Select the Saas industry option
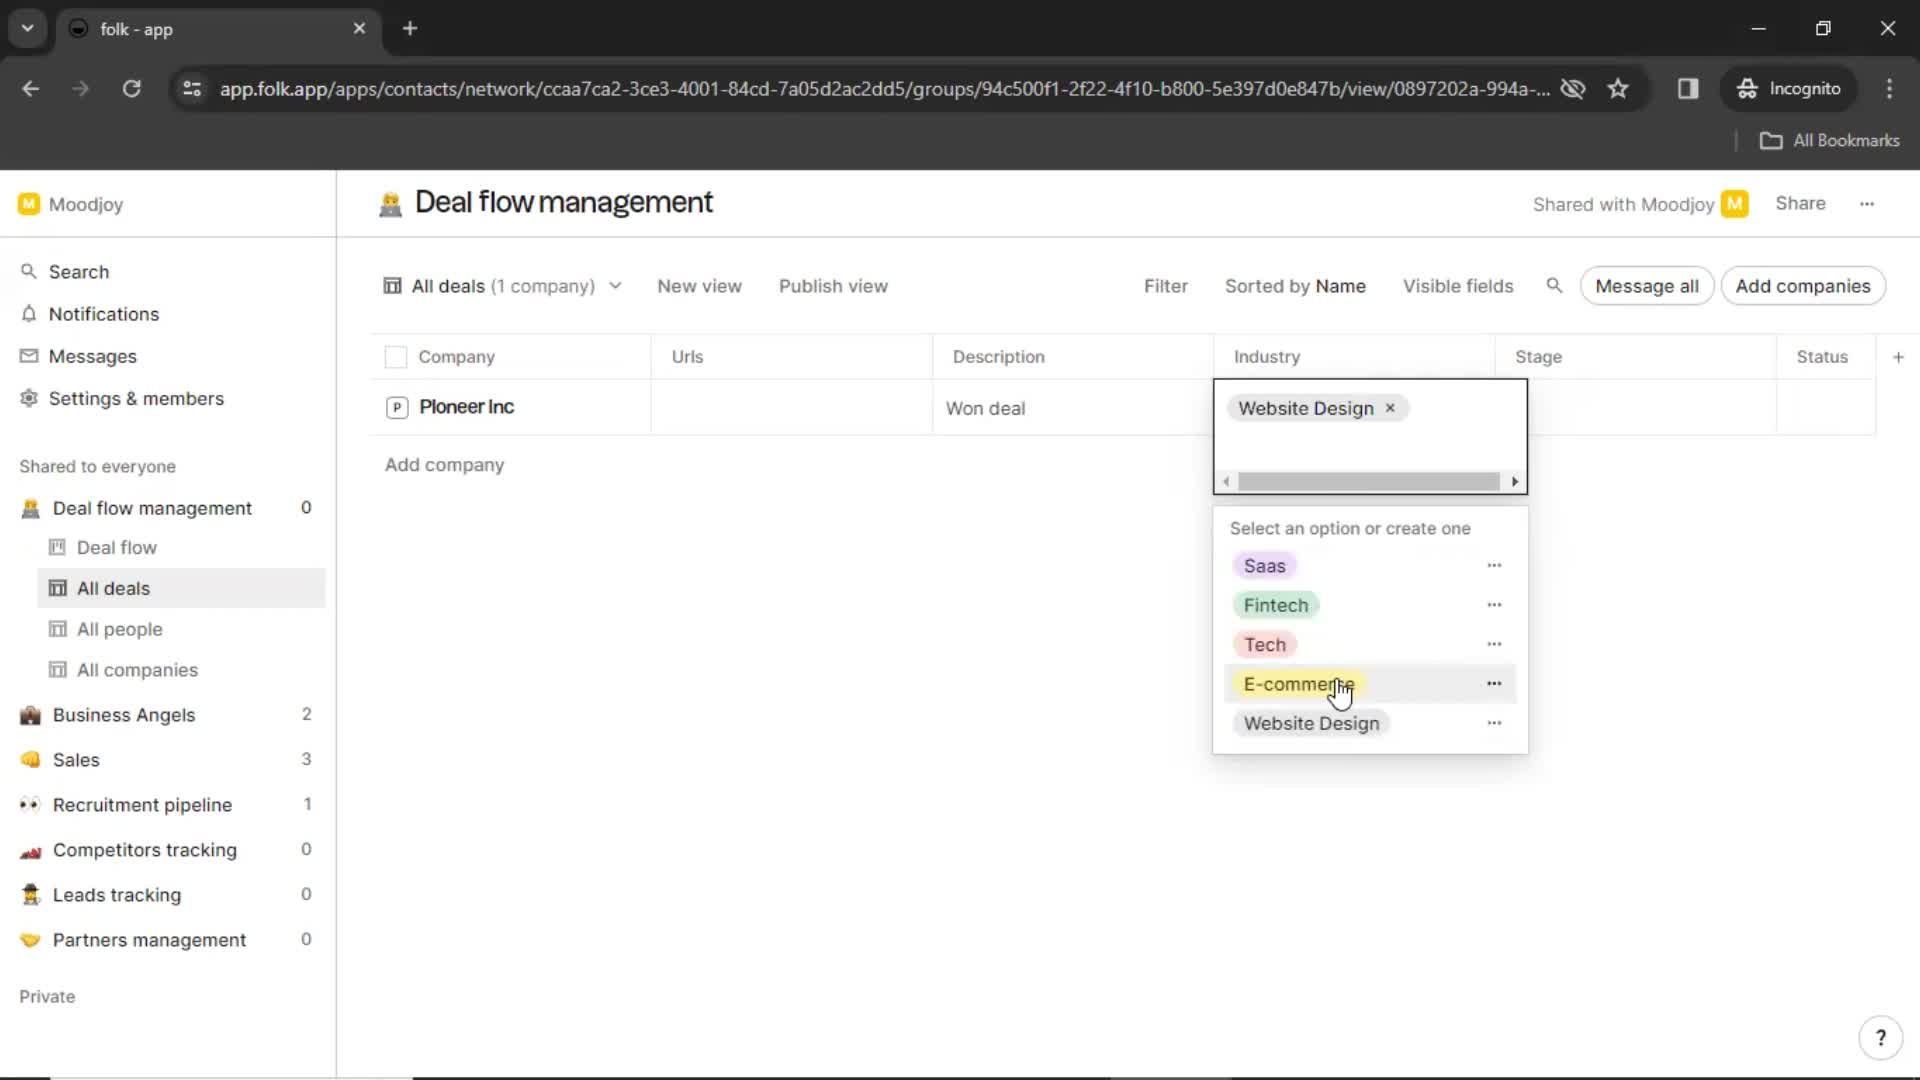Screen dimensions: 1920x1080 point(1265,566)
